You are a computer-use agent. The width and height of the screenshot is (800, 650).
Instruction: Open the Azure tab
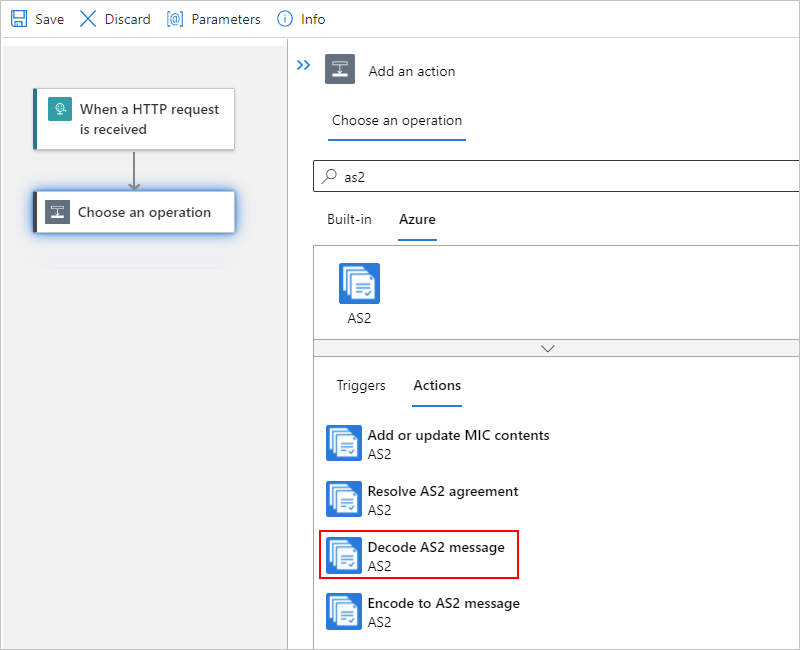(x=419, y=219)
